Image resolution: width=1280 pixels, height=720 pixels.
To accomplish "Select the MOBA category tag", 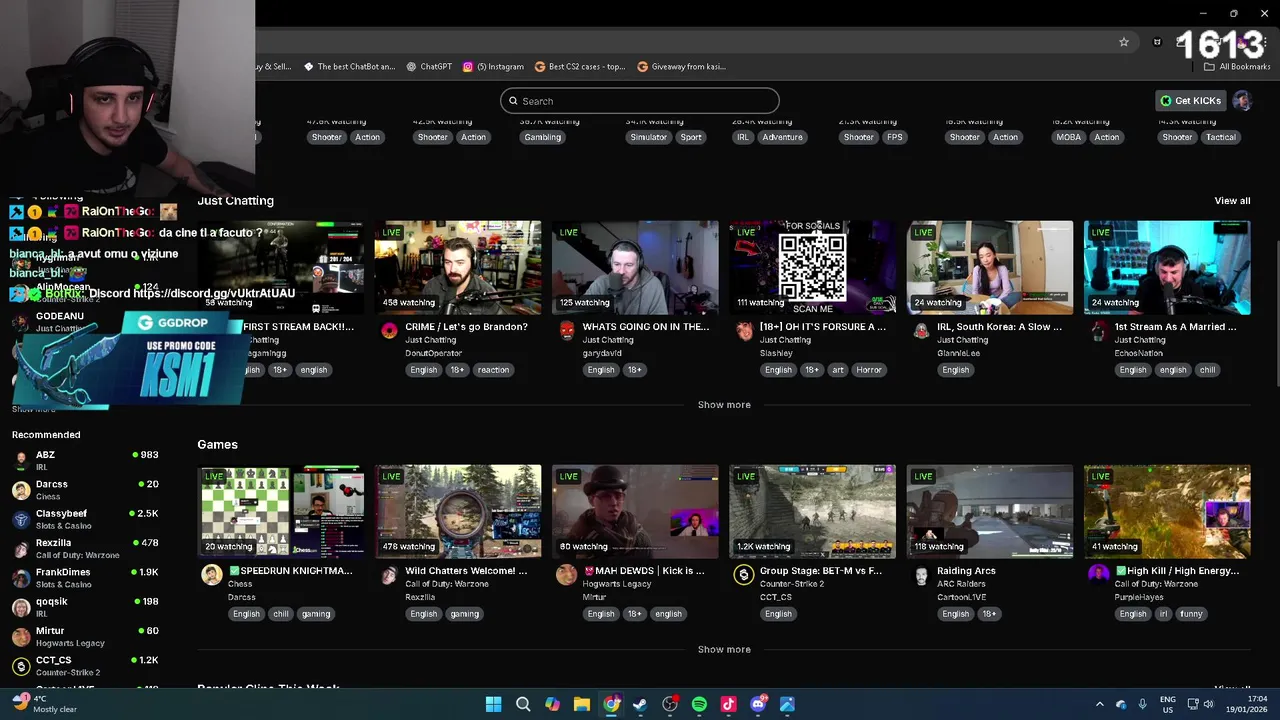I will [x=1069, y=137].
